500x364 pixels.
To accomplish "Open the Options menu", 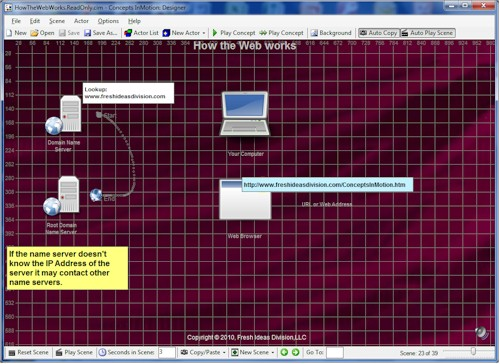I will 108,21.
